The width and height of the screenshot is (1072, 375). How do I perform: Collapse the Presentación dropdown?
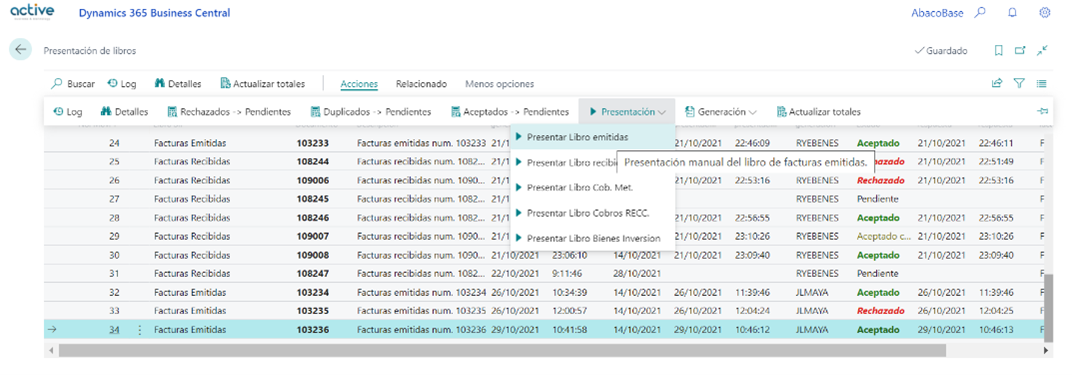[627, 111]
